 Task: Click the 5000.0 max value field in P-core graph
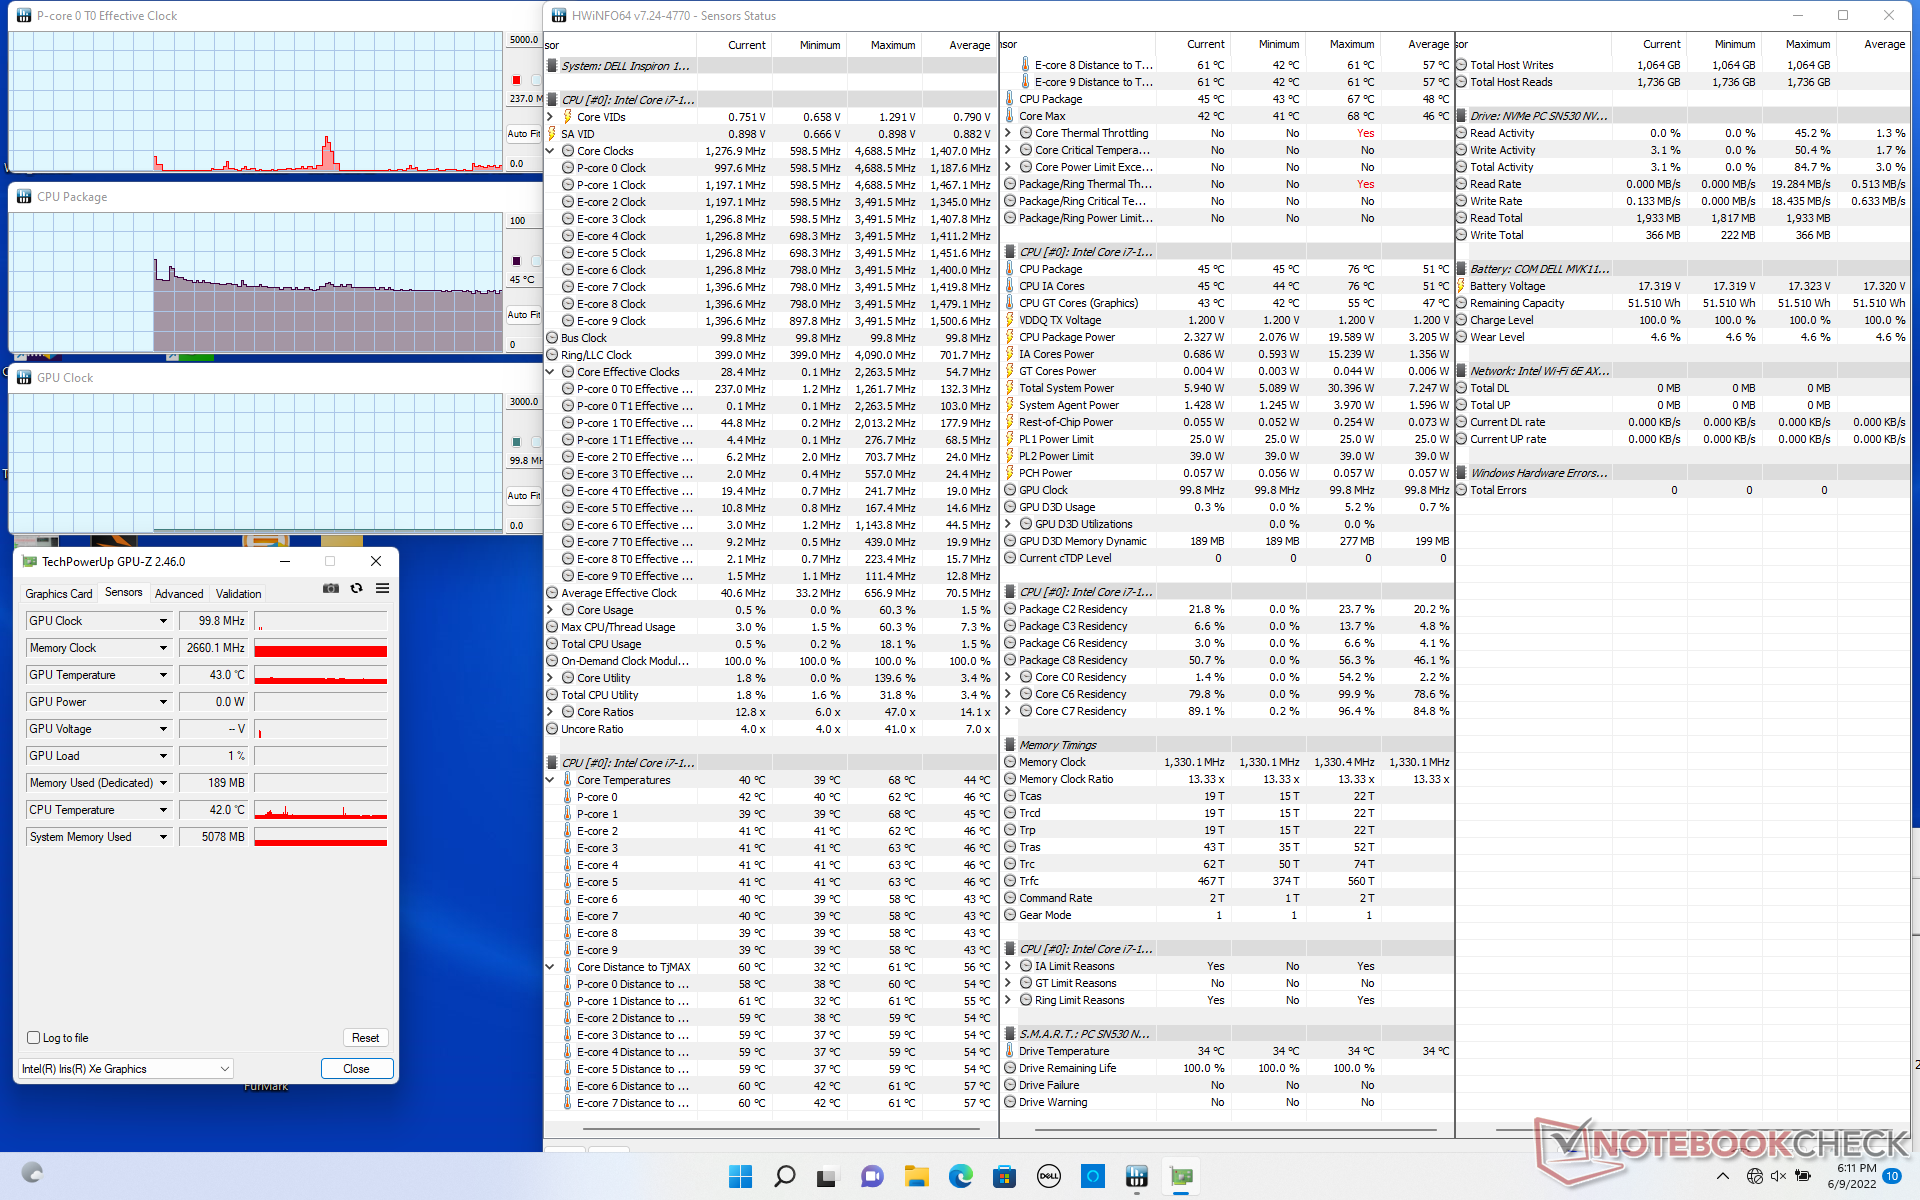click(524, 40)
